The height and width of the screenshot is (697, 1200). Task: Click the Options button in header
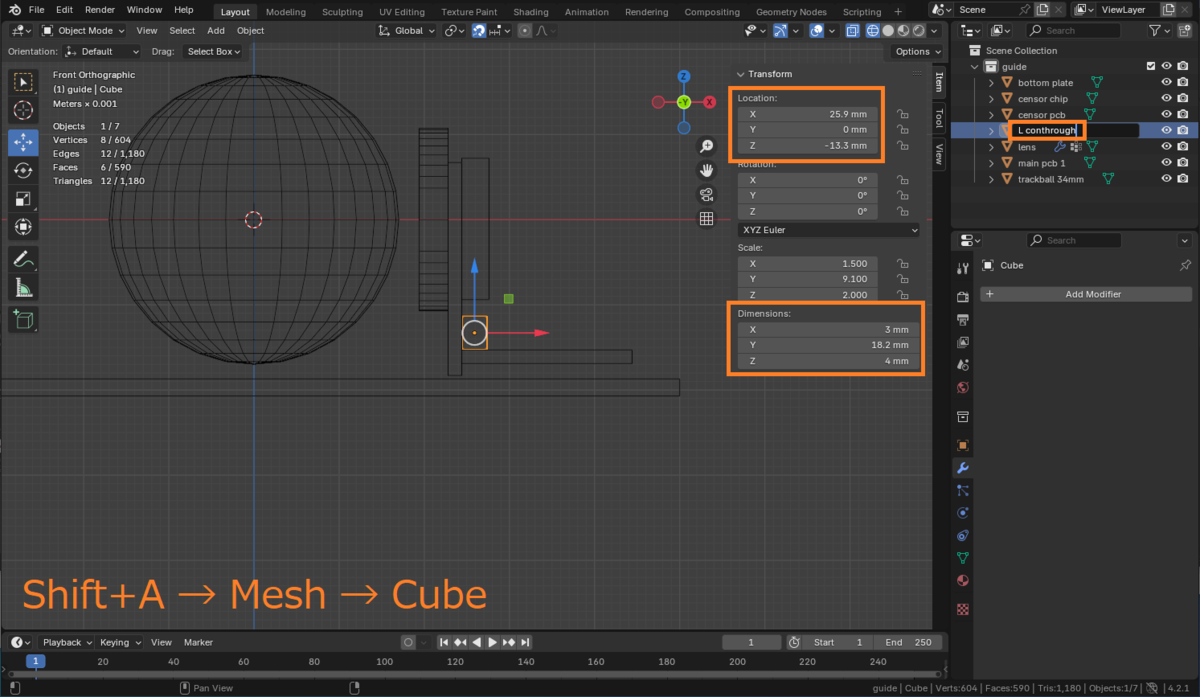point(917,52)
